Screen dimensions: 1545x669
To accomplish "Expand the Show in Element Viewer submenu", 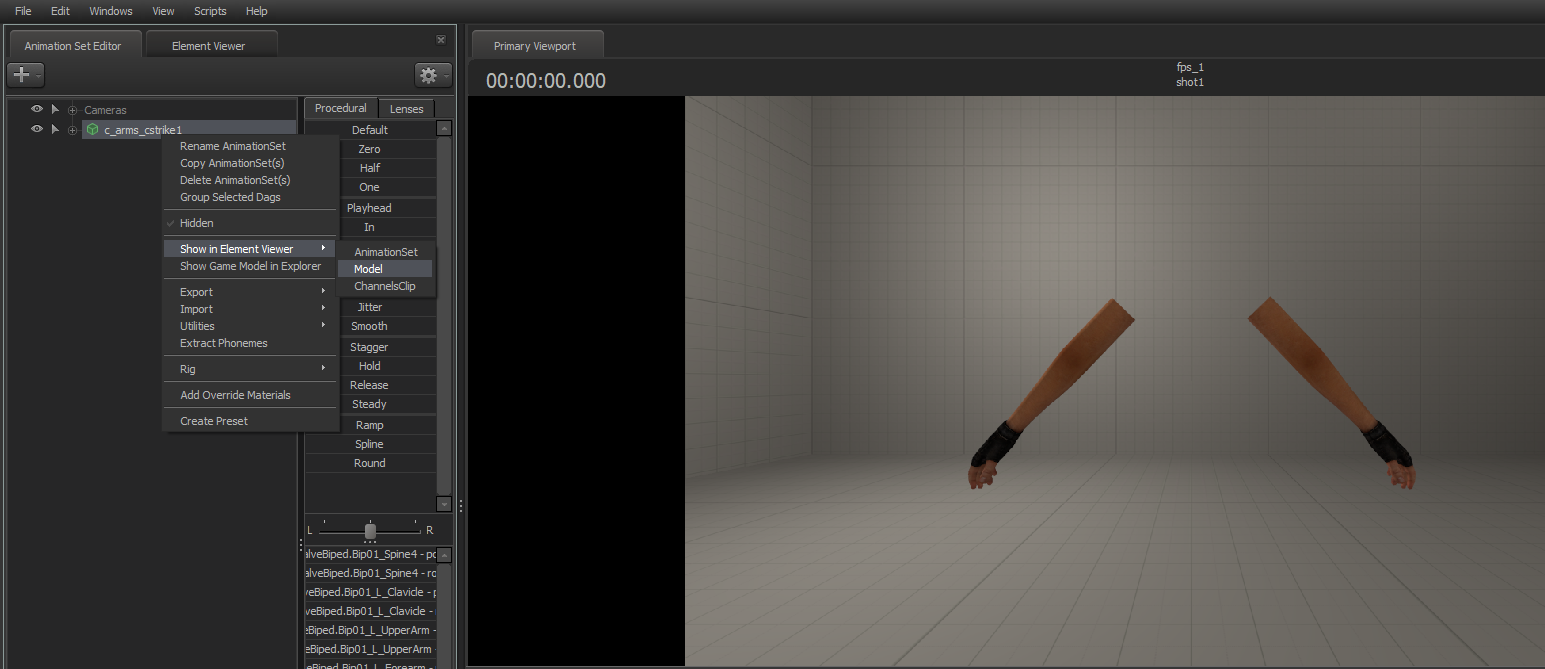I will [x=250, y=249].
